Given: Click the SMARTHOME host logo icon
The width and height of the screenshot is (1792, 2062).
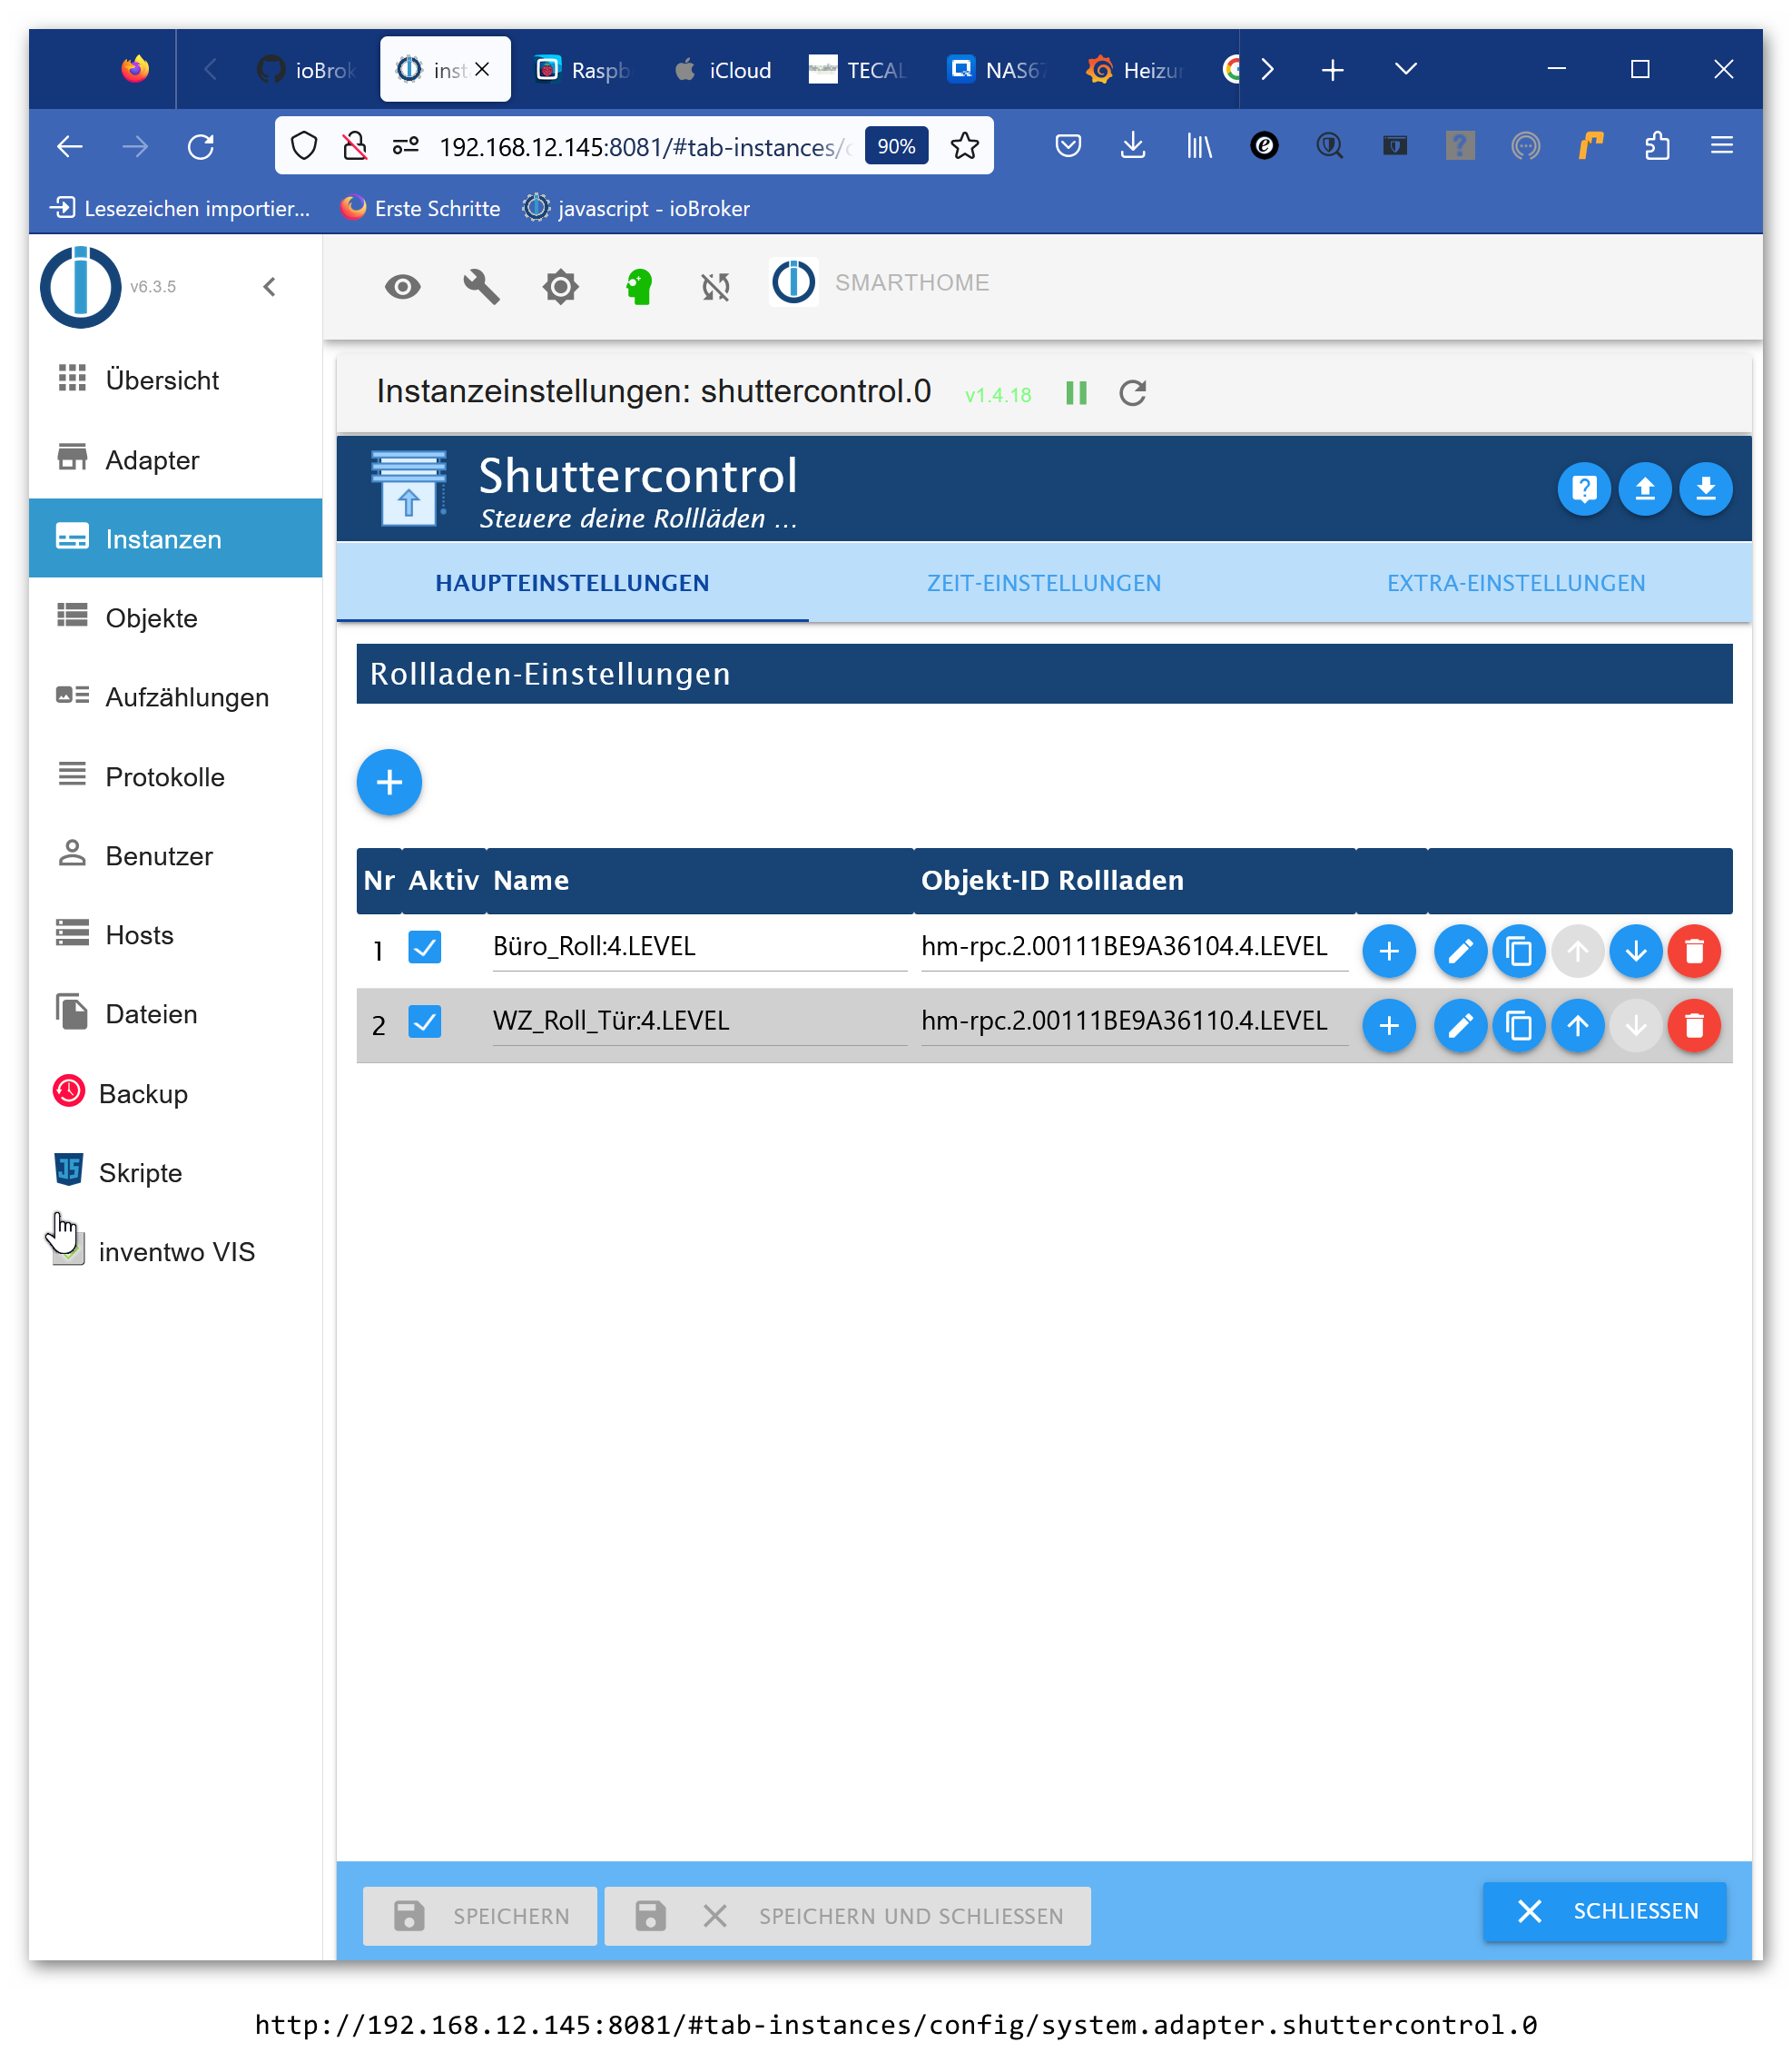Looking at the screenshot, I should (x=794, y=283).
